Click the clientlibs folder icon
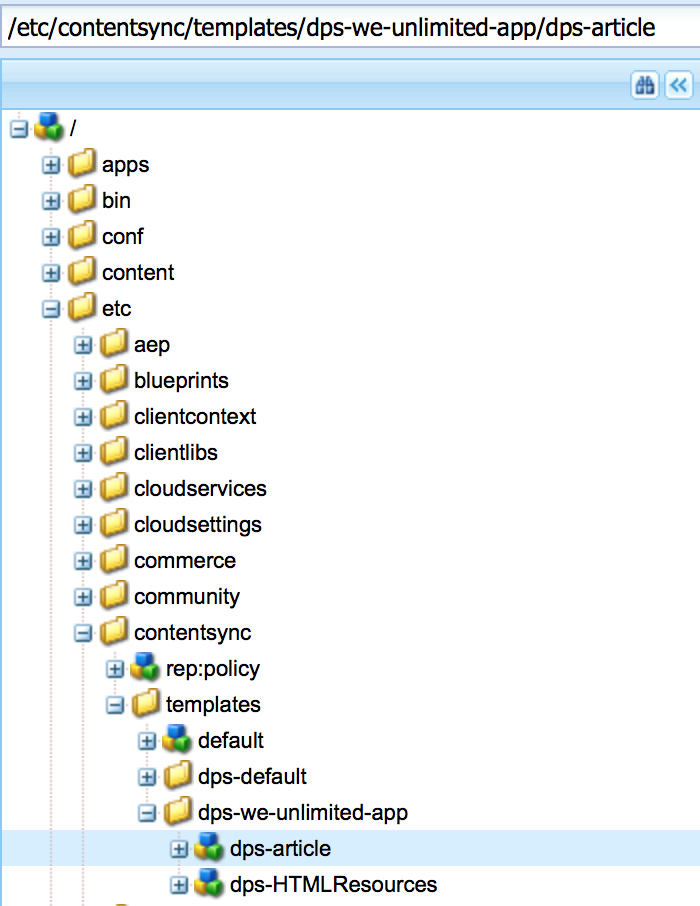This screenshot has height=906, width=700. pos(113,451)
